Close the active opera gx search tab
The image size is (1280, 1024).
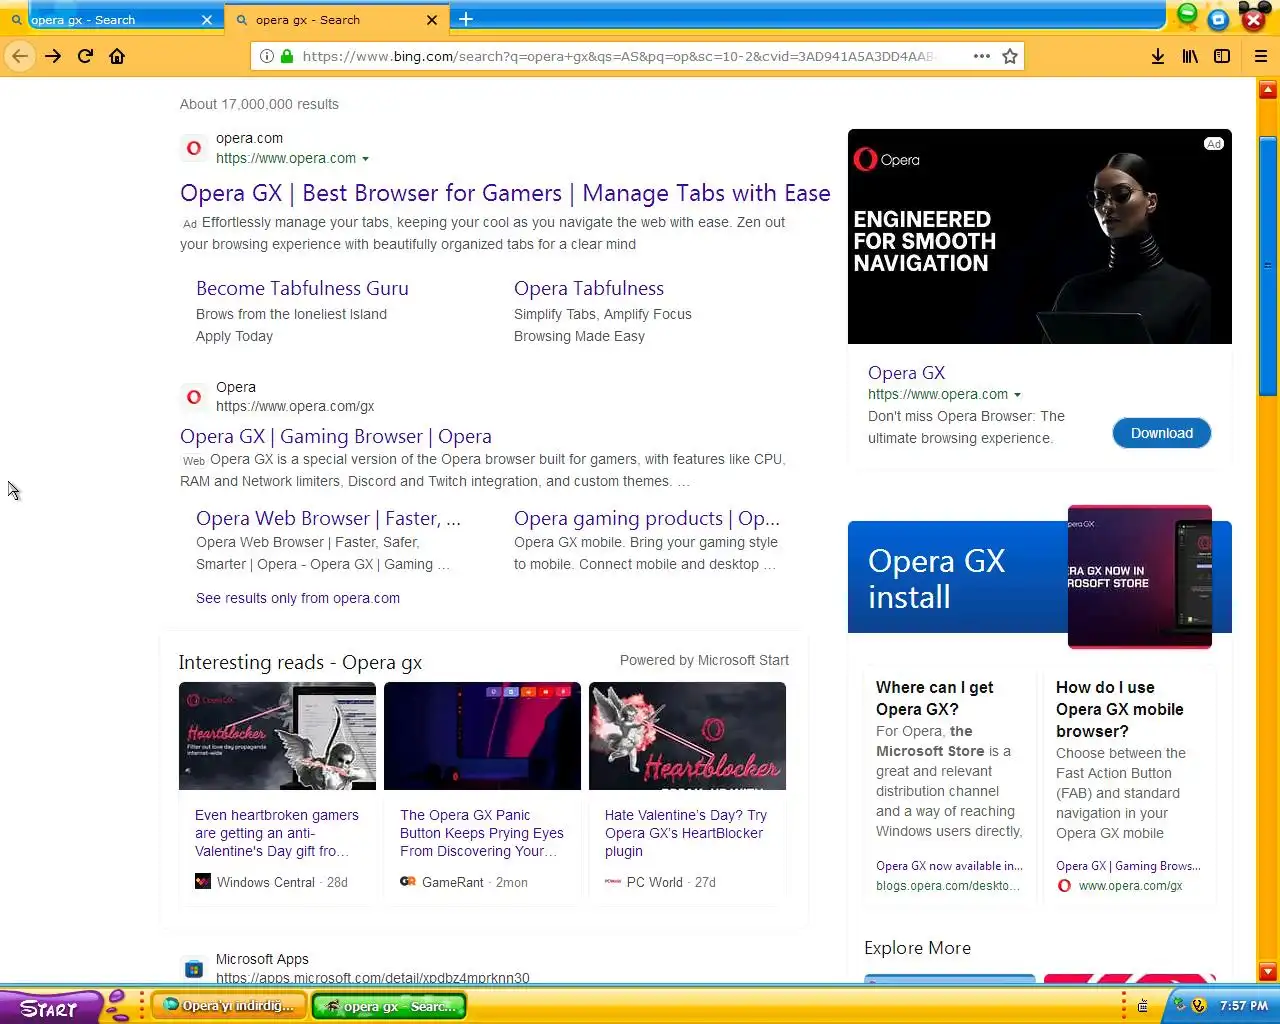click(432, 20)
